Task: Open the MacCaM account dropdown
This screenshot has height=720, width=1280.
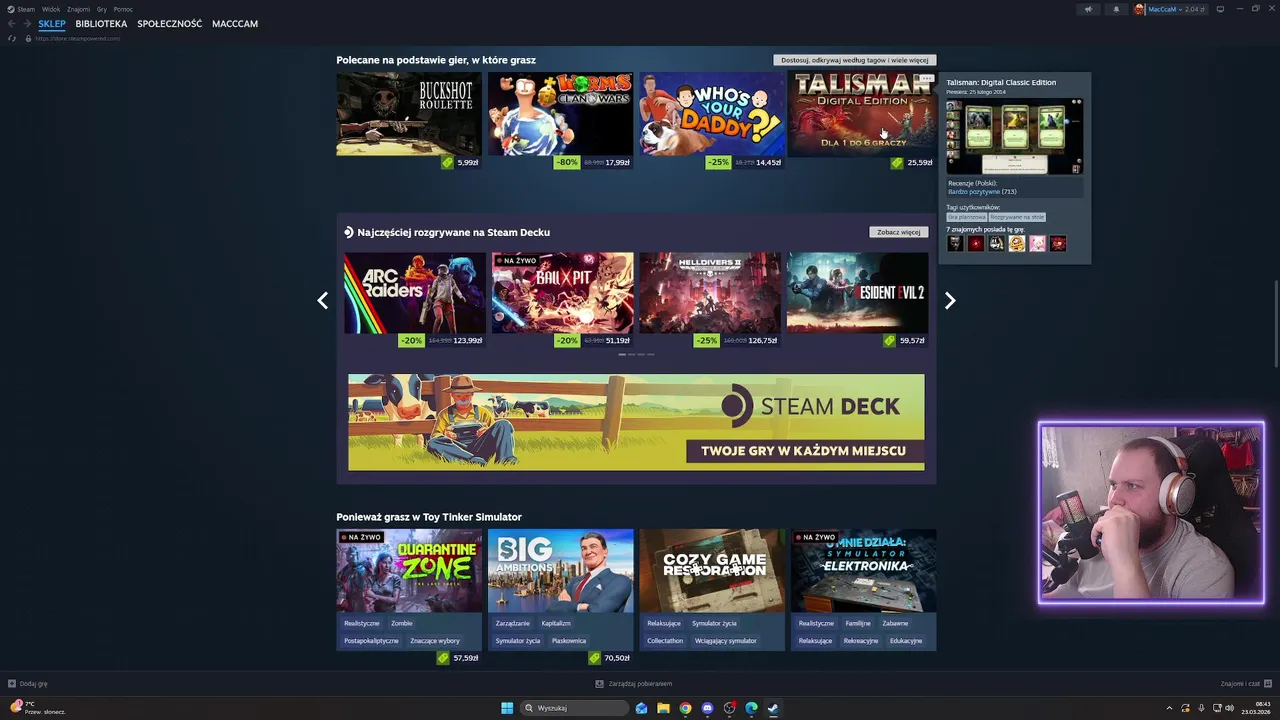Action: click(x=1164, y=9)
